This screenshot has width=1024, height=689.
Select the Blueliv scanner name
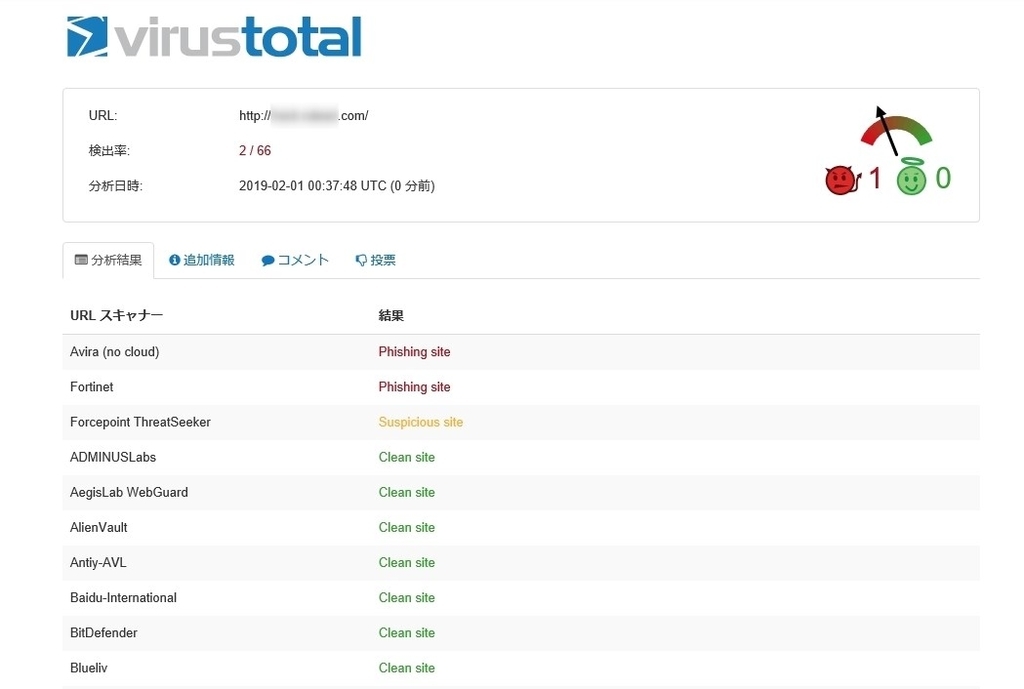tap(89, 669)
